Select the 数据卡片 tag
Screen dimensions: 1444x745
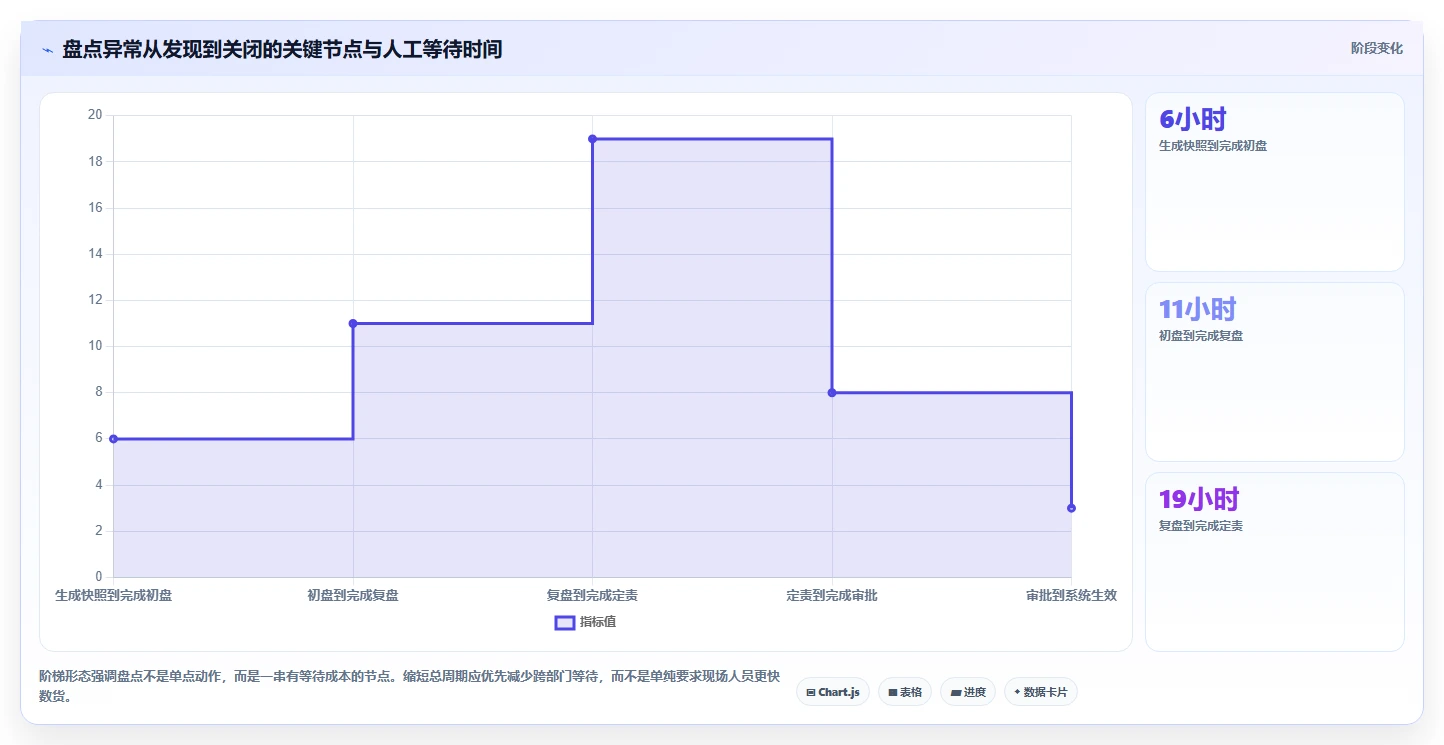[1041, 692]
